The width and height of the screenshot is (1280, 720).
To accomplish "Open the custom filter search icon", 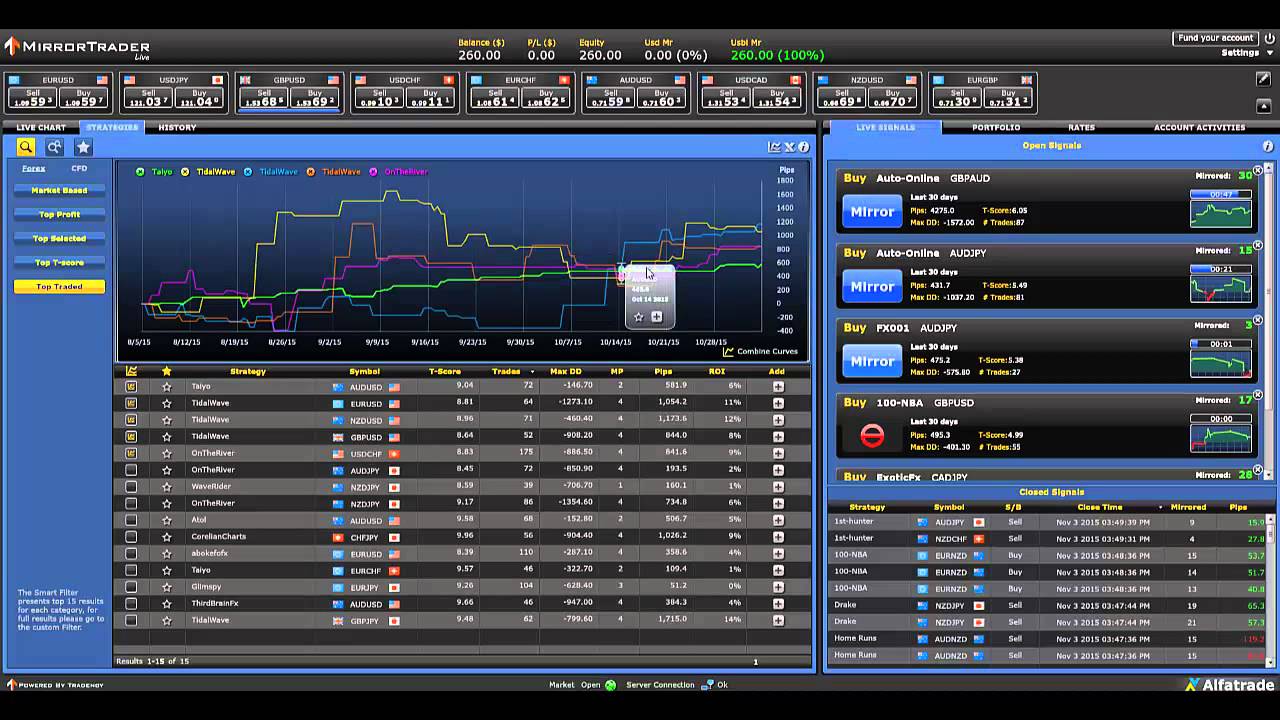I will [54, 147].
